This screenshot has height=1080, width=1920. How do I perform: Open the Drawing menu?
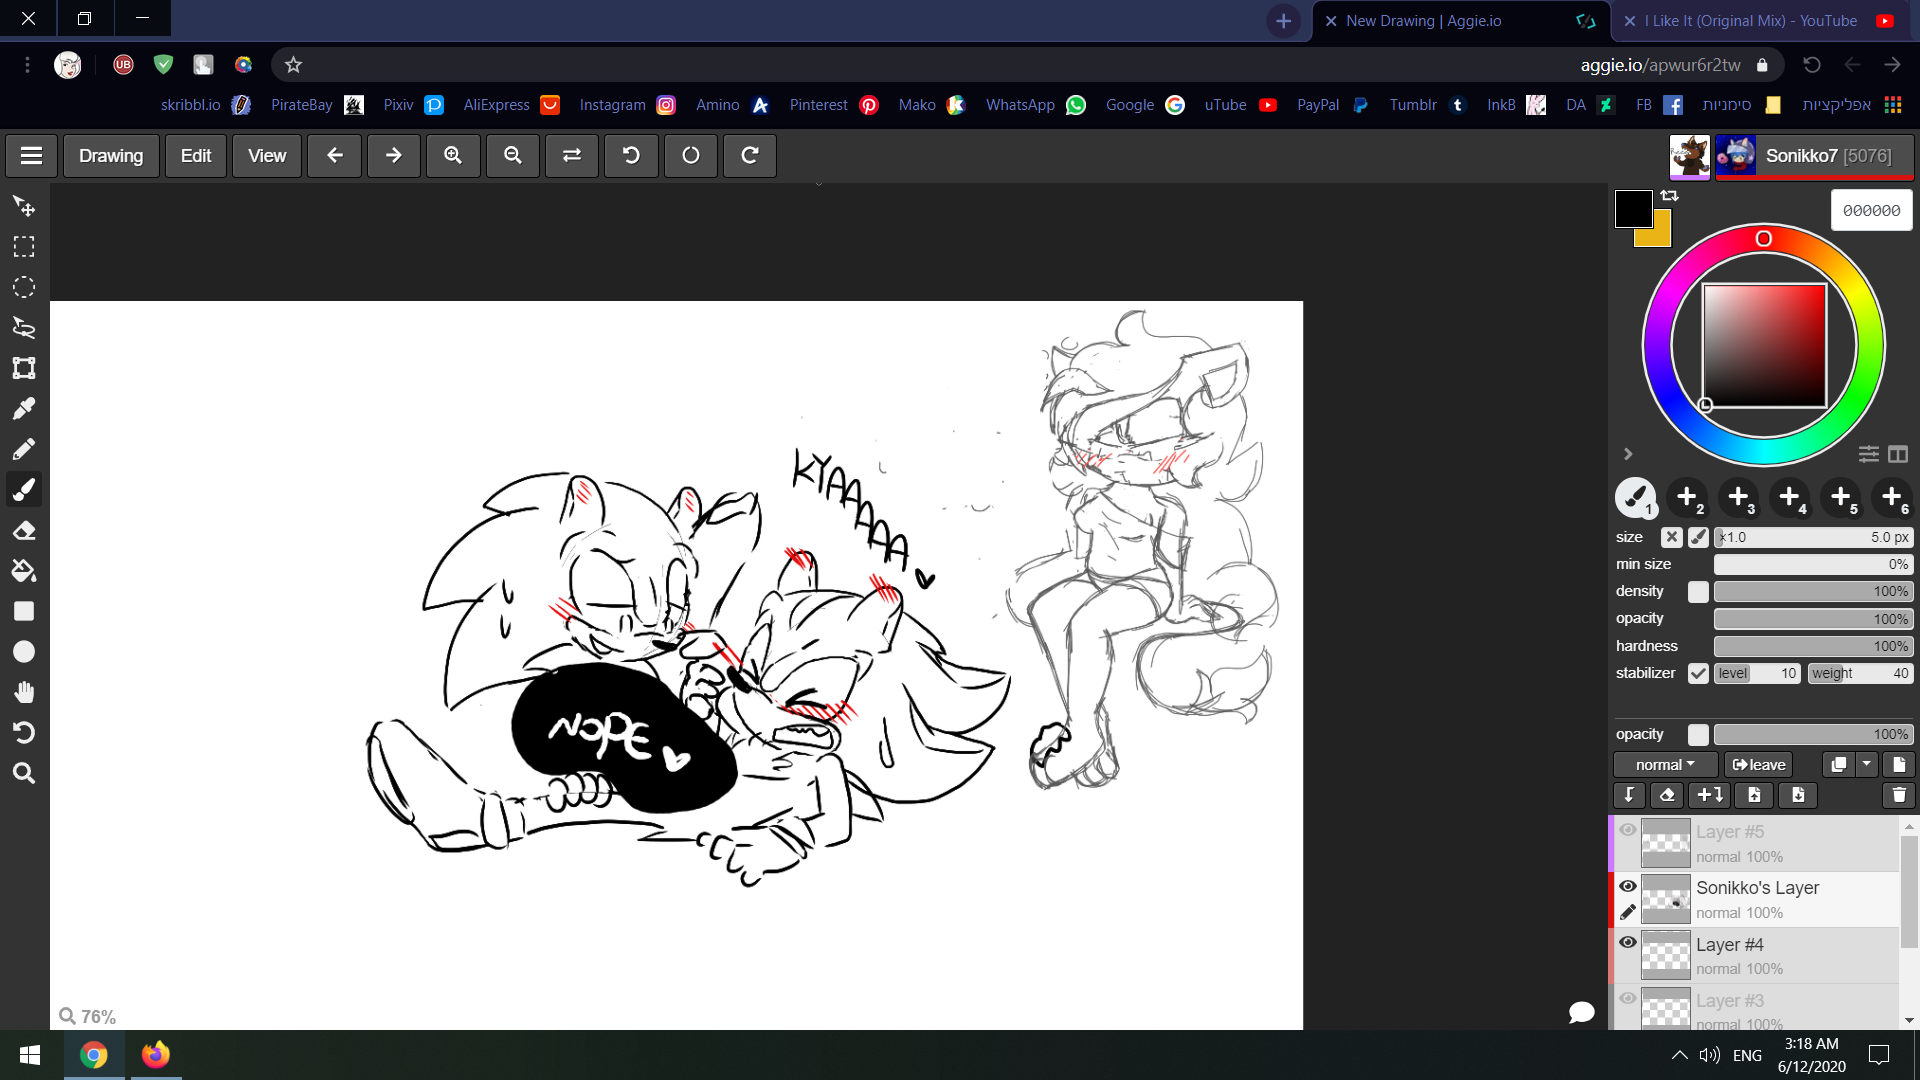click(111, 155)
